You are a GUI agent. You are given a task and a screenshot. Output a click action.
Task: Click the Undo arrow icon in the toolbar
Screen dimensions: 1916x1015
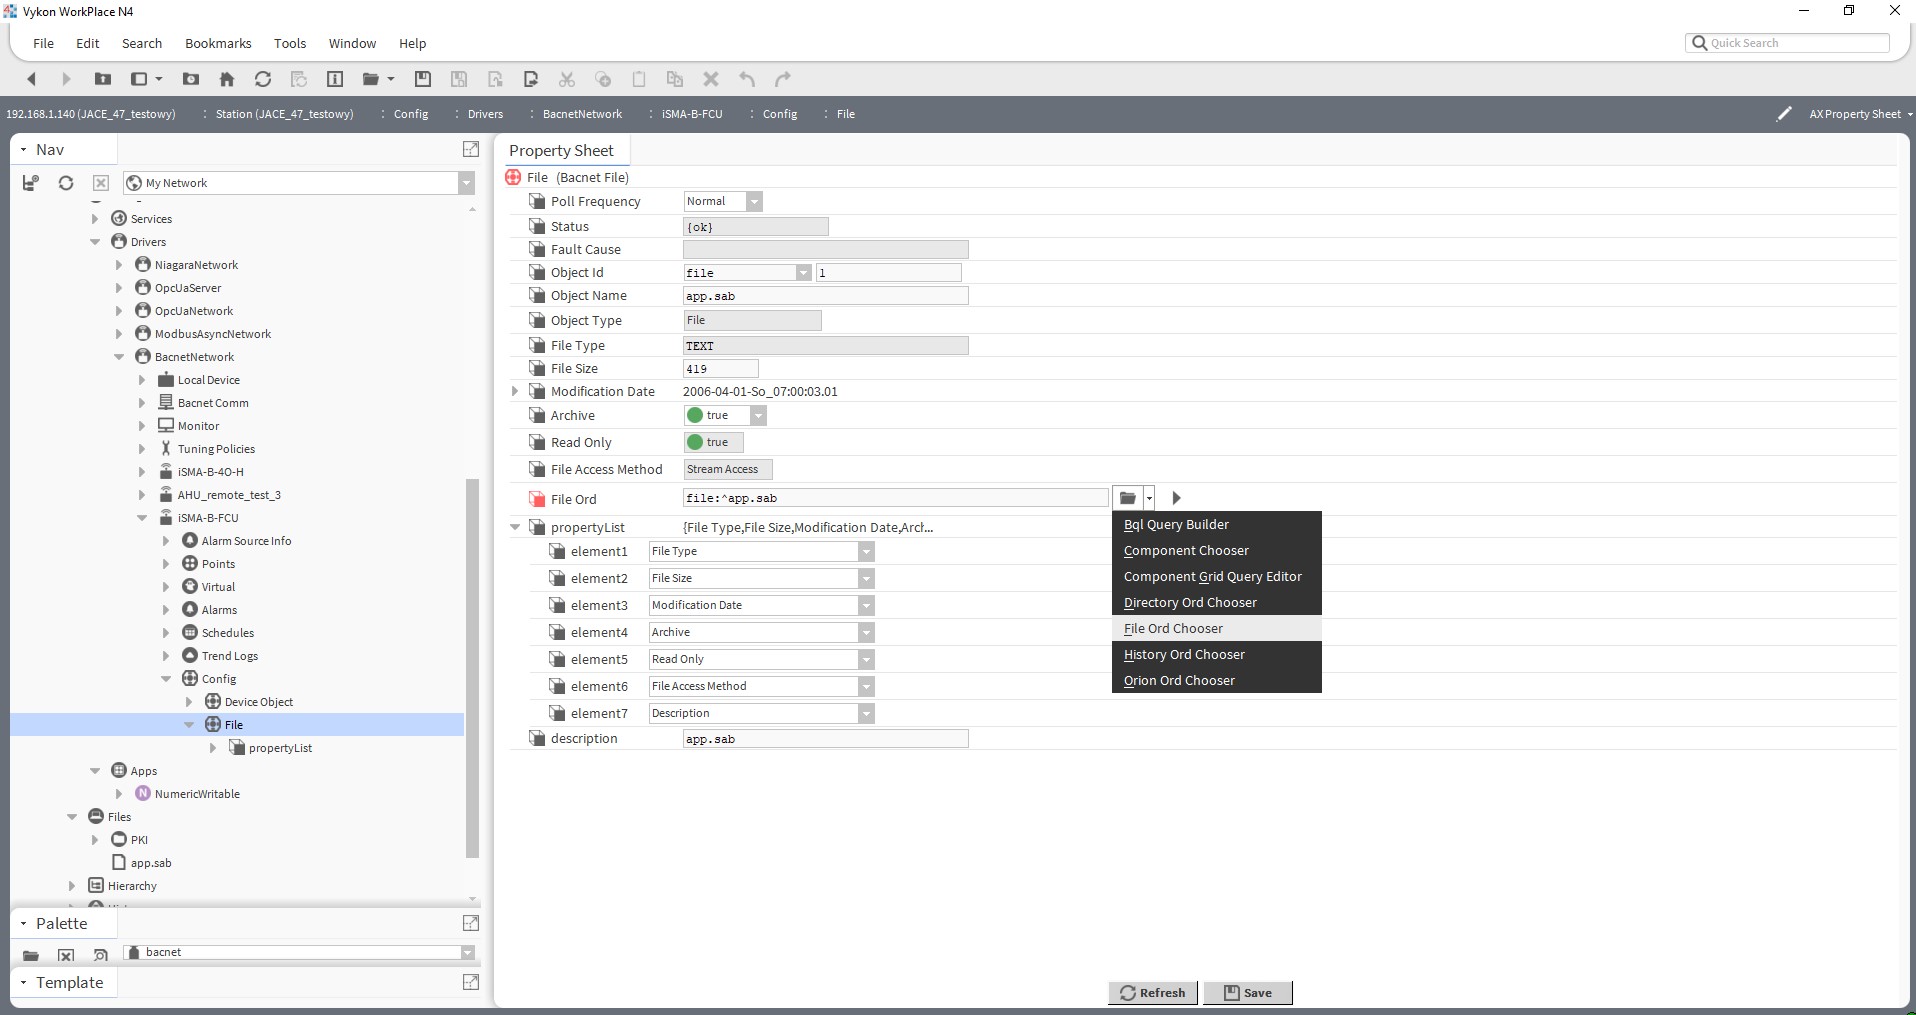coord(746,79)
